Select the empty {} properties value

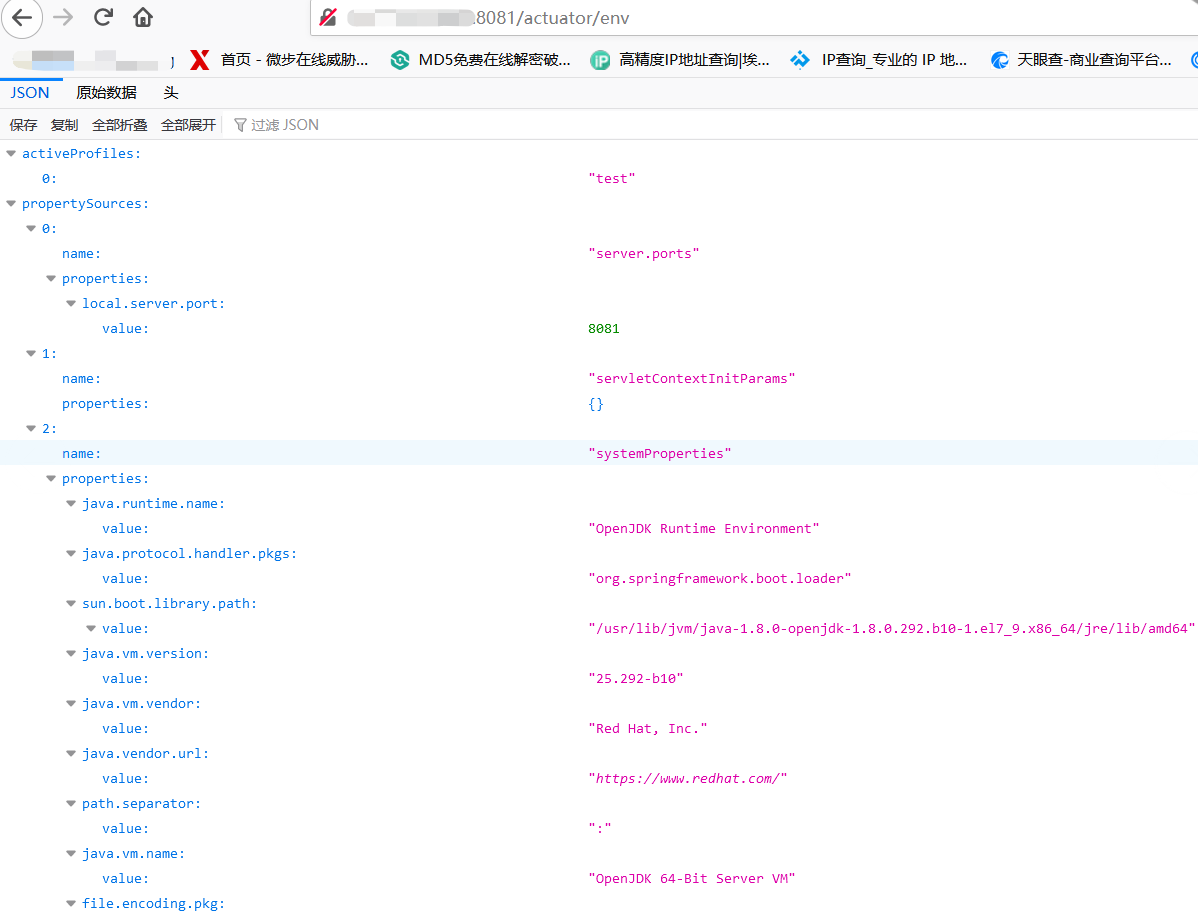click(596, 403)
